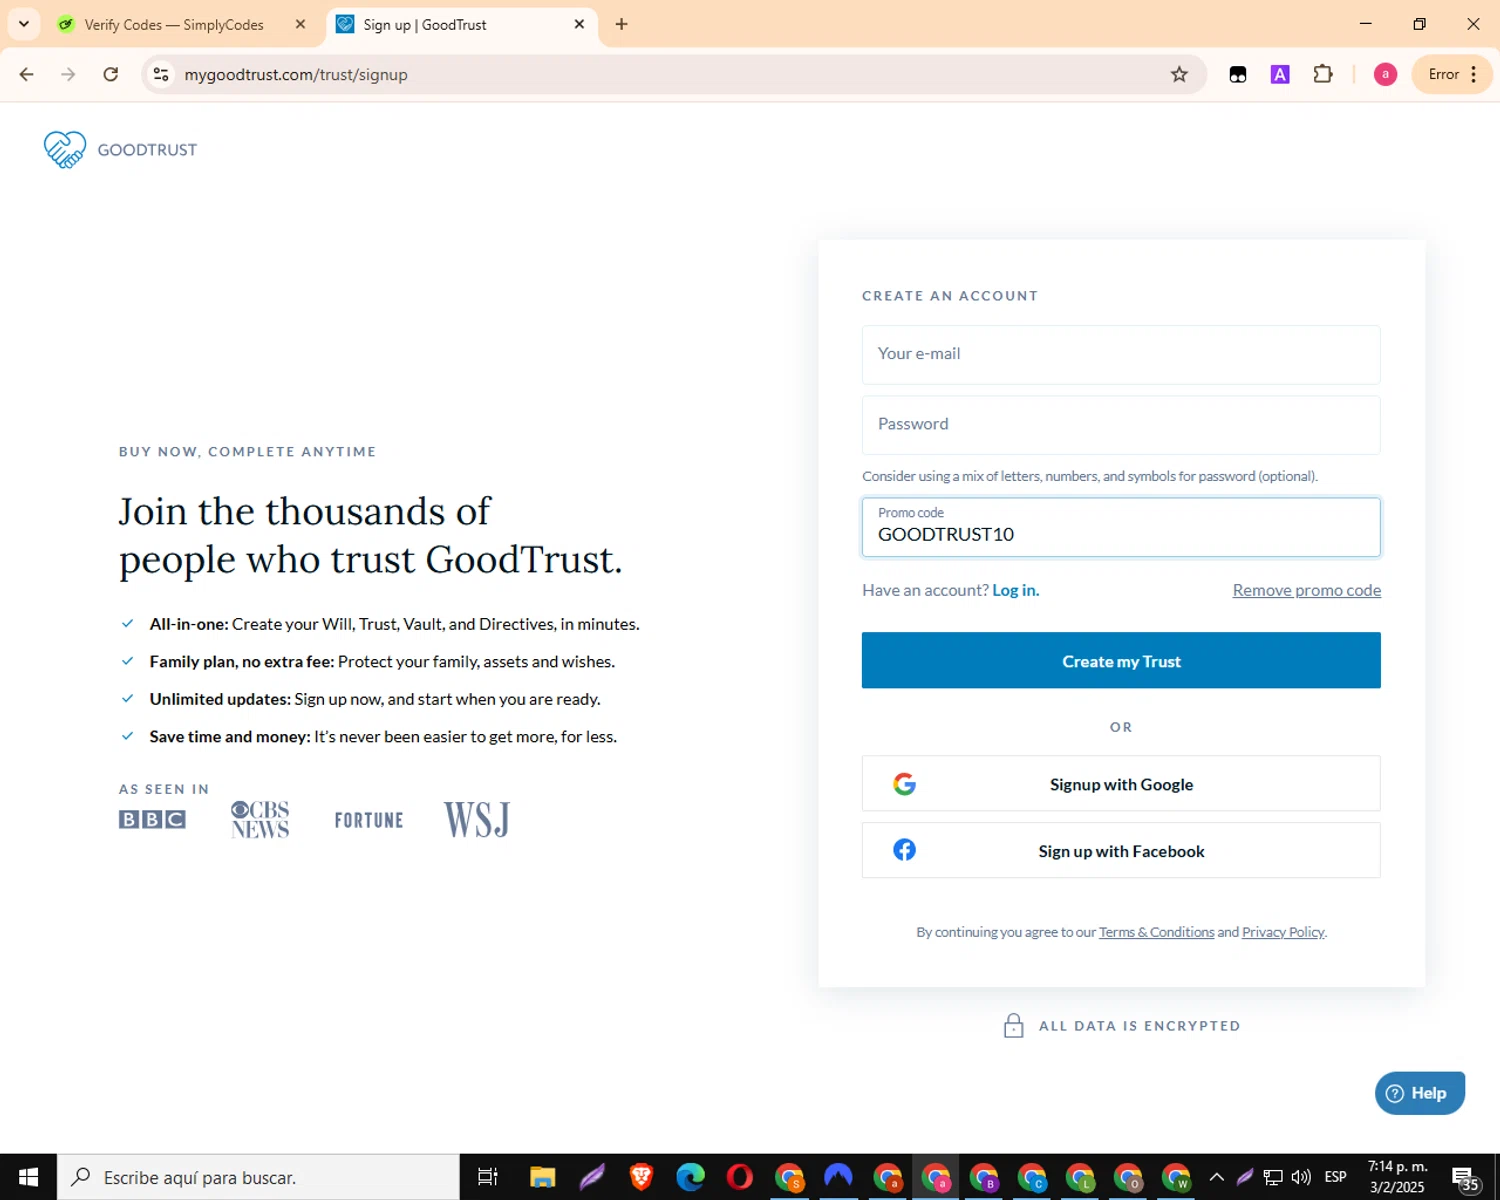
Task: View site information icon in address bar
Action: pos(161,74)
